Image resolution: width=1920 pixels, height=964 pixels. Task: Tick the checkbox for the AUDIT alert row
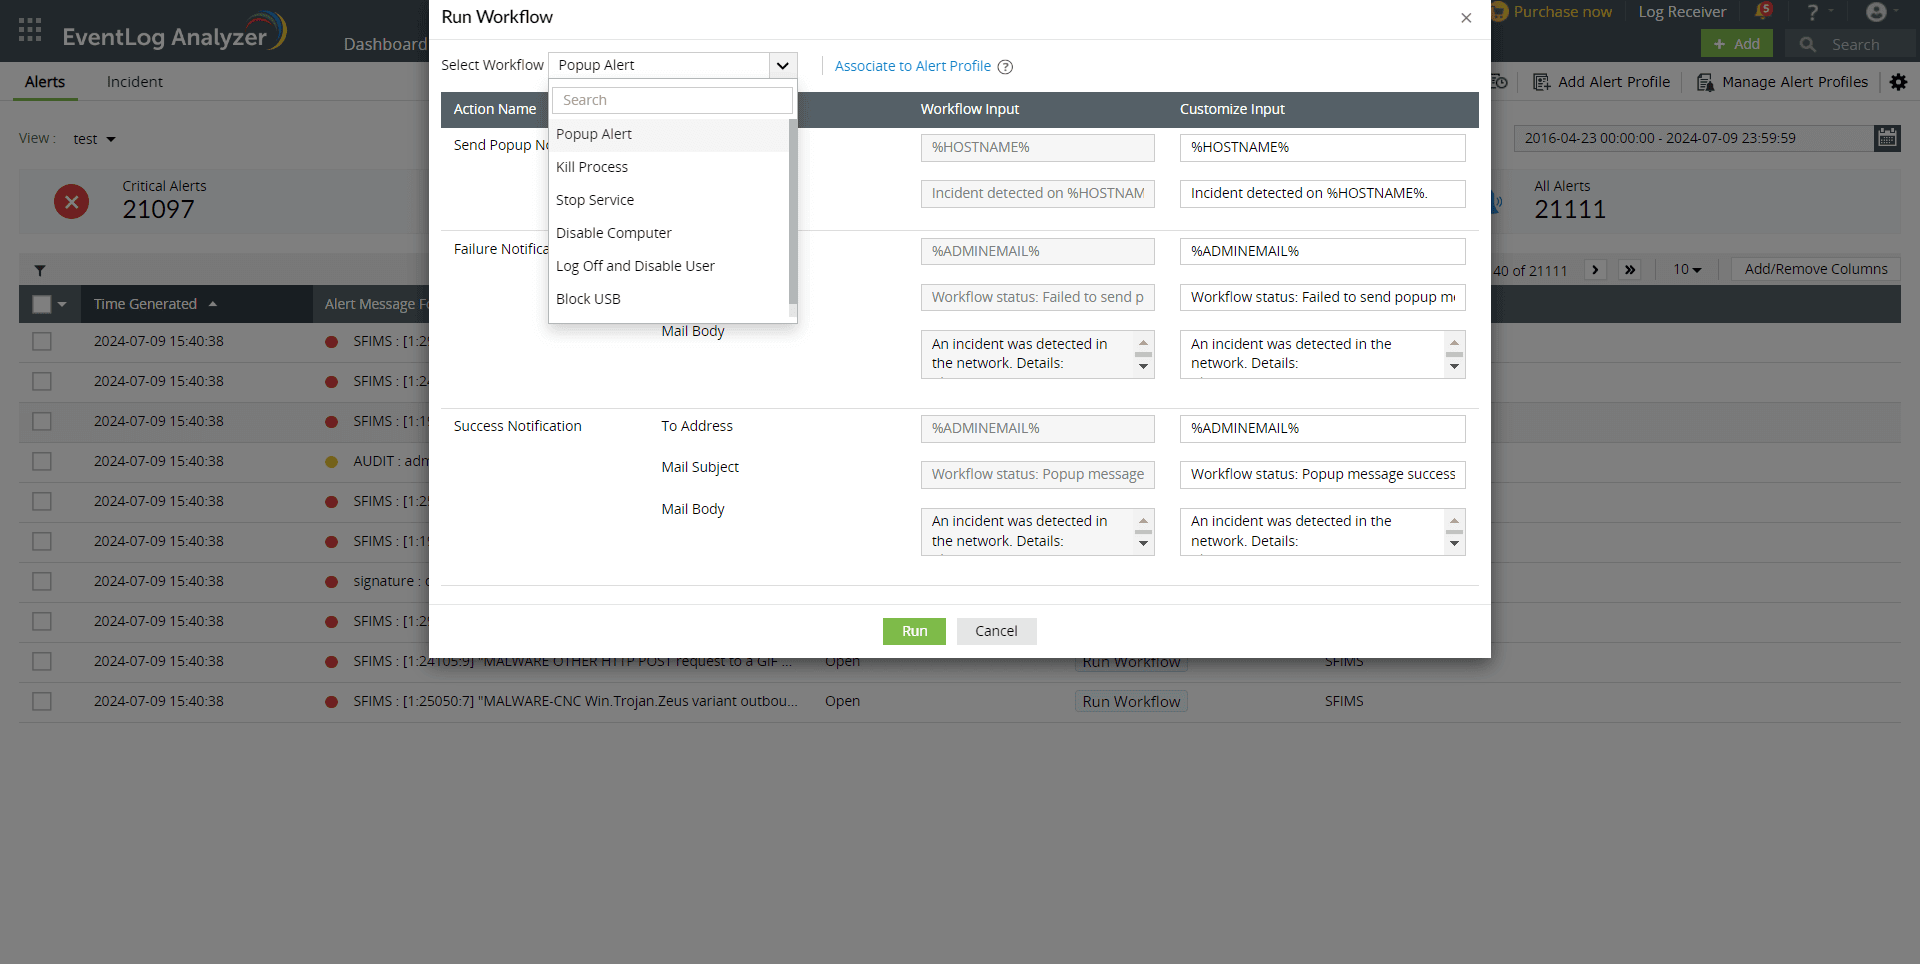pos(41,461)
